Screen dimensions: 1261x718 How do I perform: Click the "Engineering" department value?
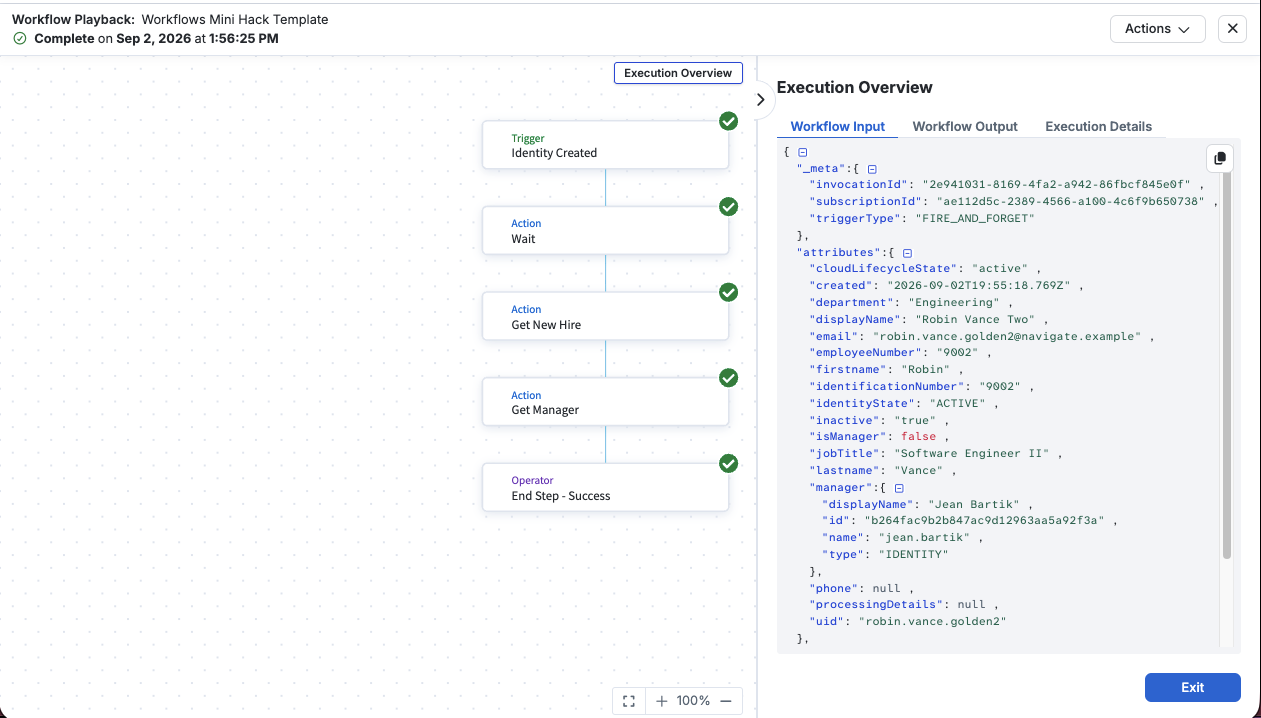(954, 303)
